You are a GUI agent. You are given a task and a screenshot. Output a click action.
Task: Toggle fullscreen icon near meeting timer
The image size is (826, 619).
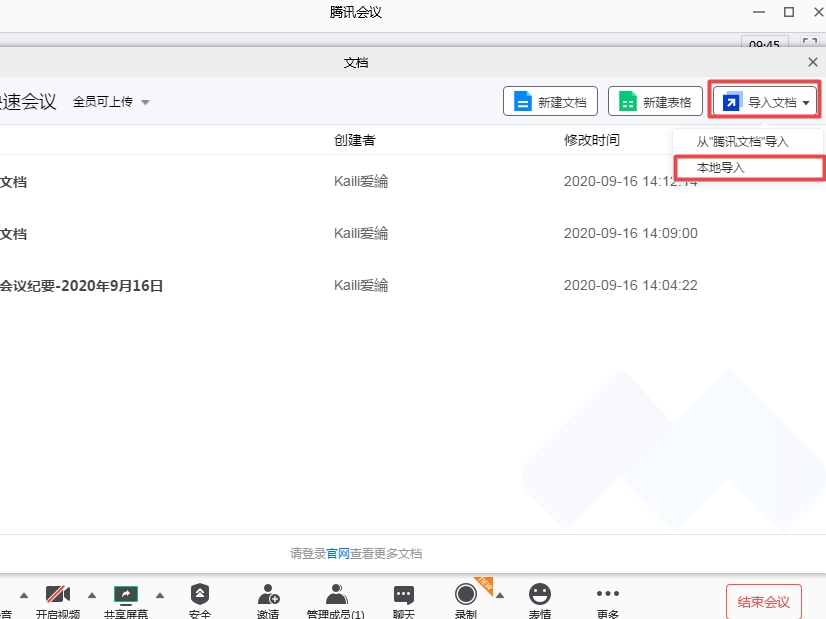click(x=810, y=42)
